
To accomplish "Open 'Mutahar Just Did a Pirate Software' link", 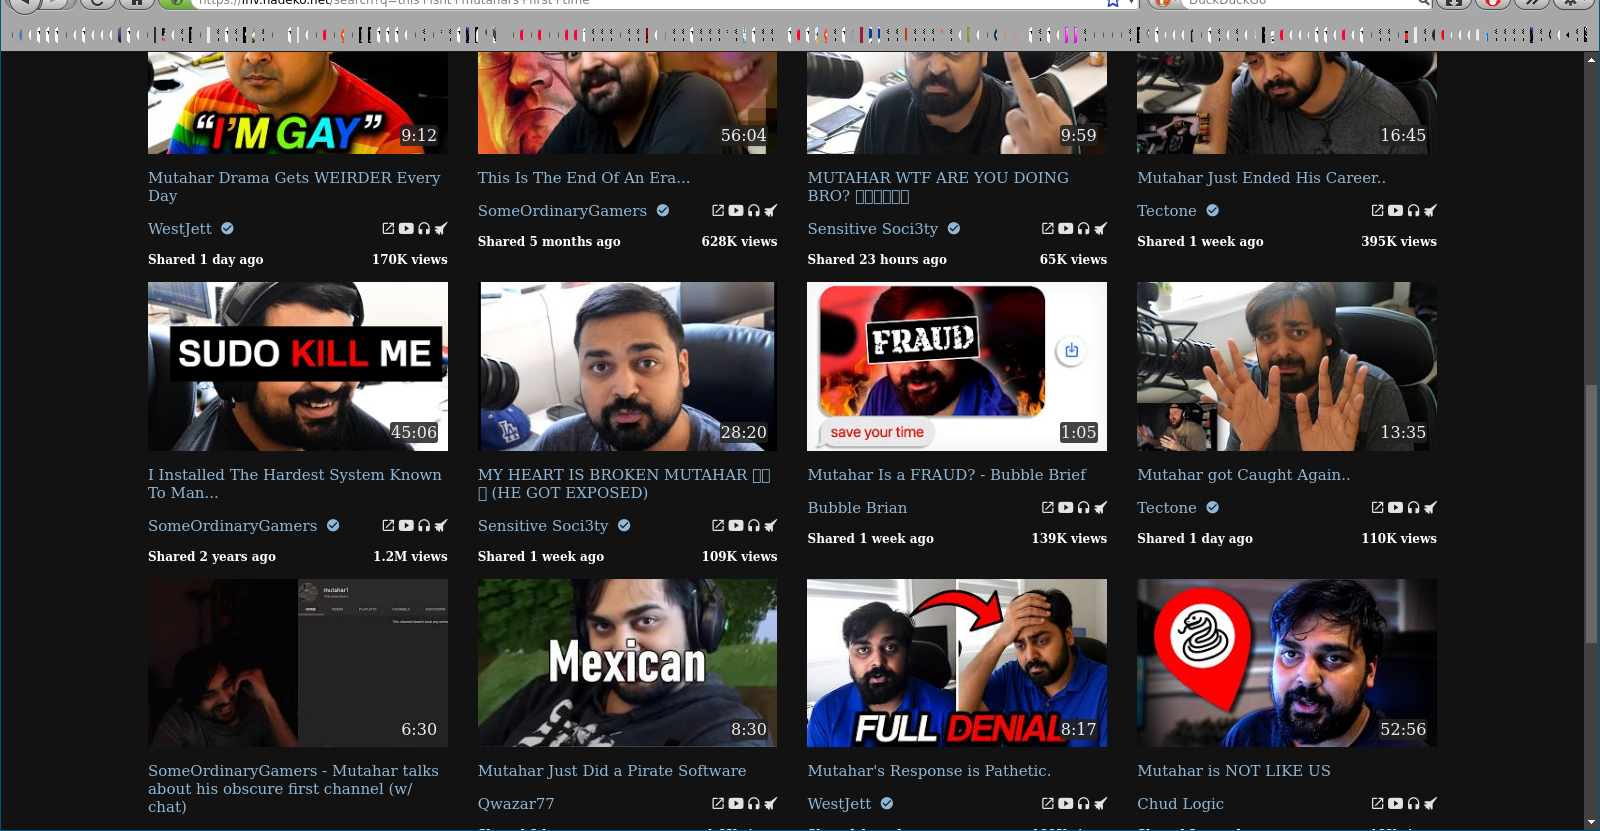I will [612, 771].
